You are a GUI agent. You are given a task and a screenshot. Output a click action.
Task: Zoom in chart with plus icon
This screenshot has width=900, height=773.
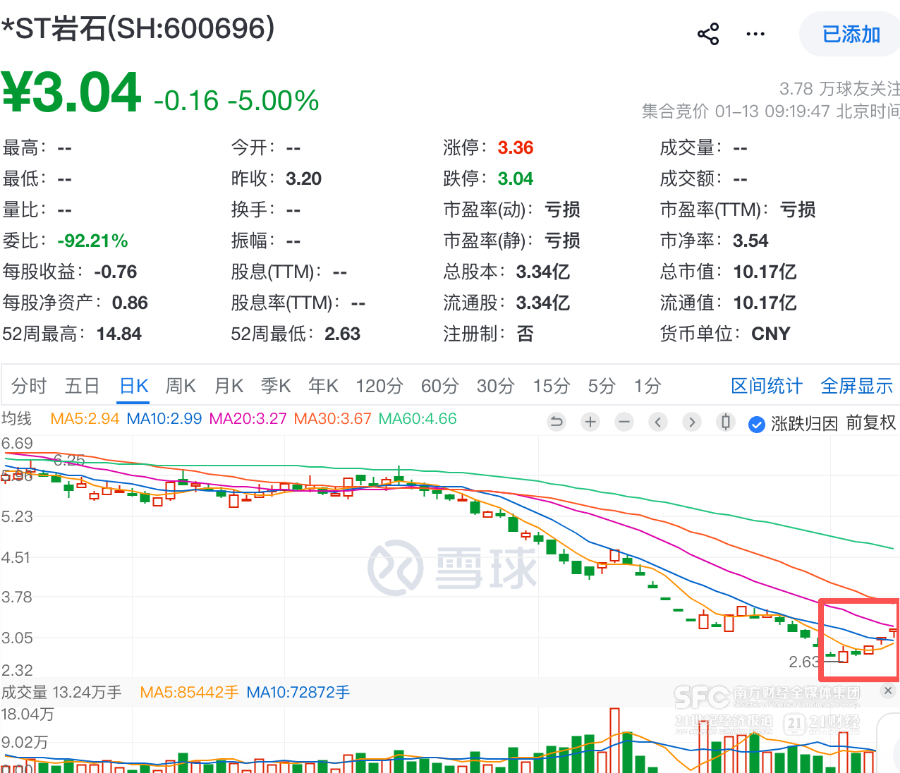click(x=590, y=422)
